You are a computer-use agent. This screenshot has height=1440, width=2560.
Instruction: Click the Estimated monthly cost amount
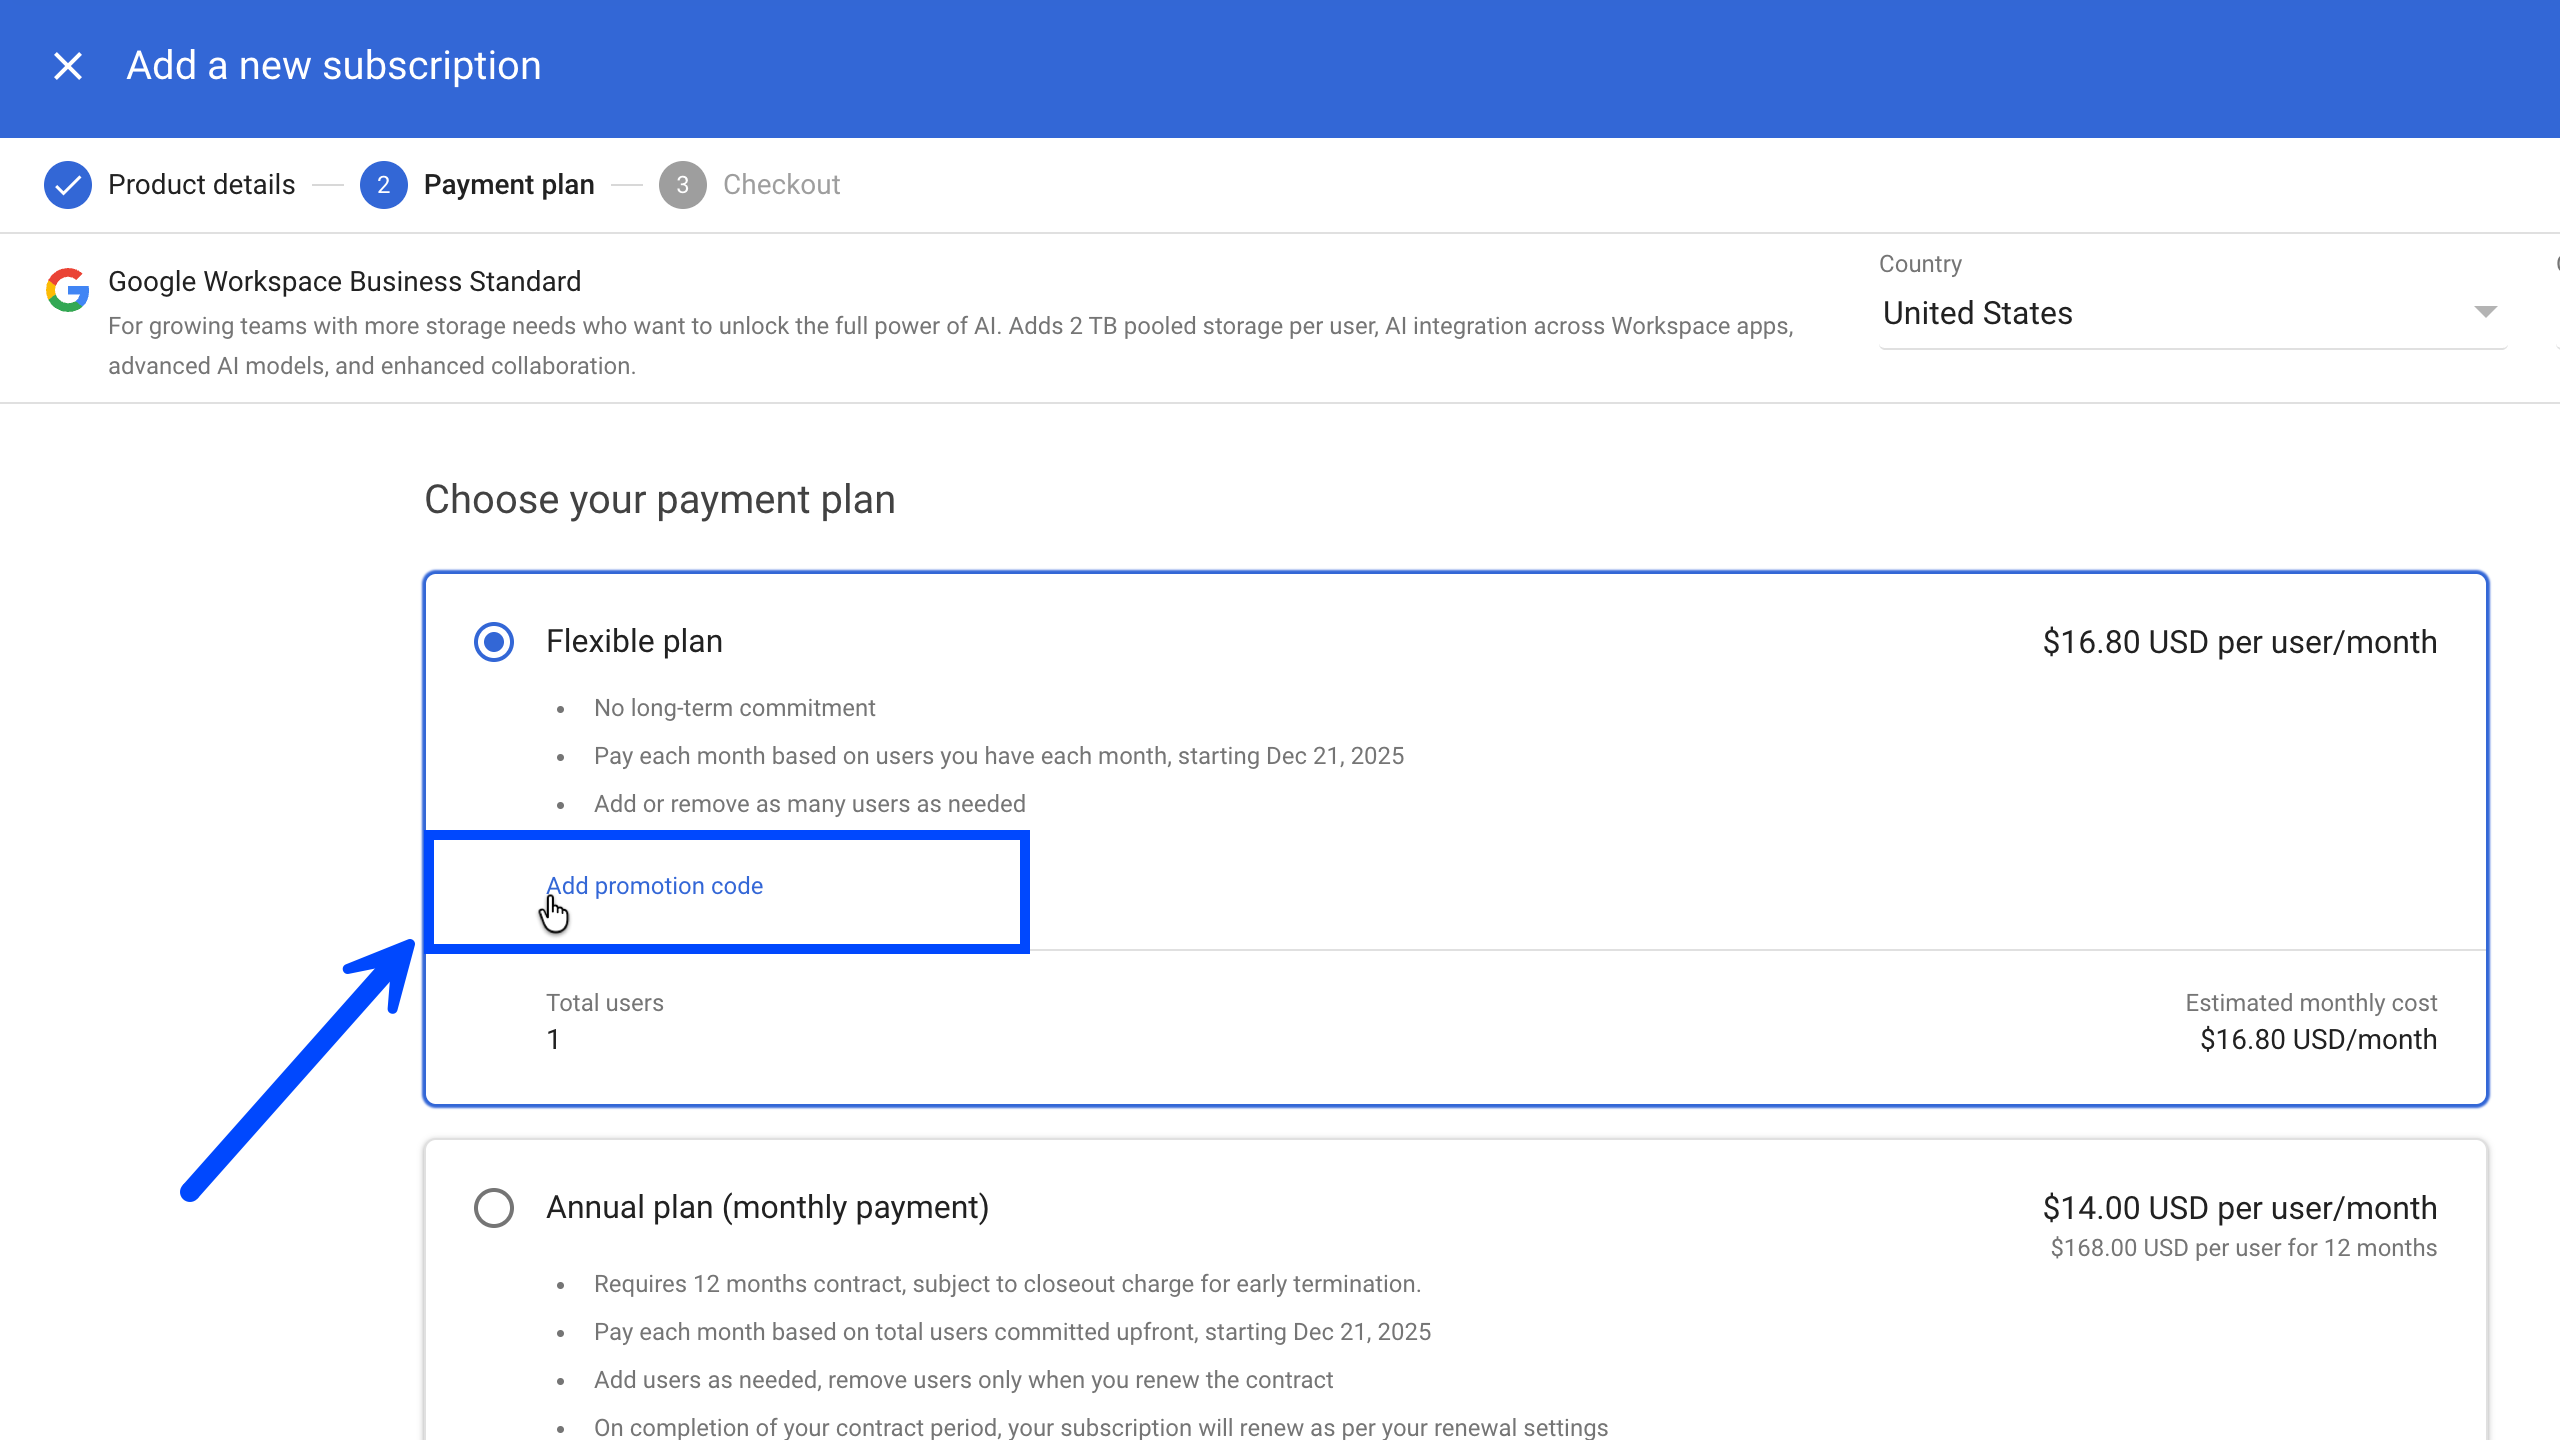pos(2318,1040)
